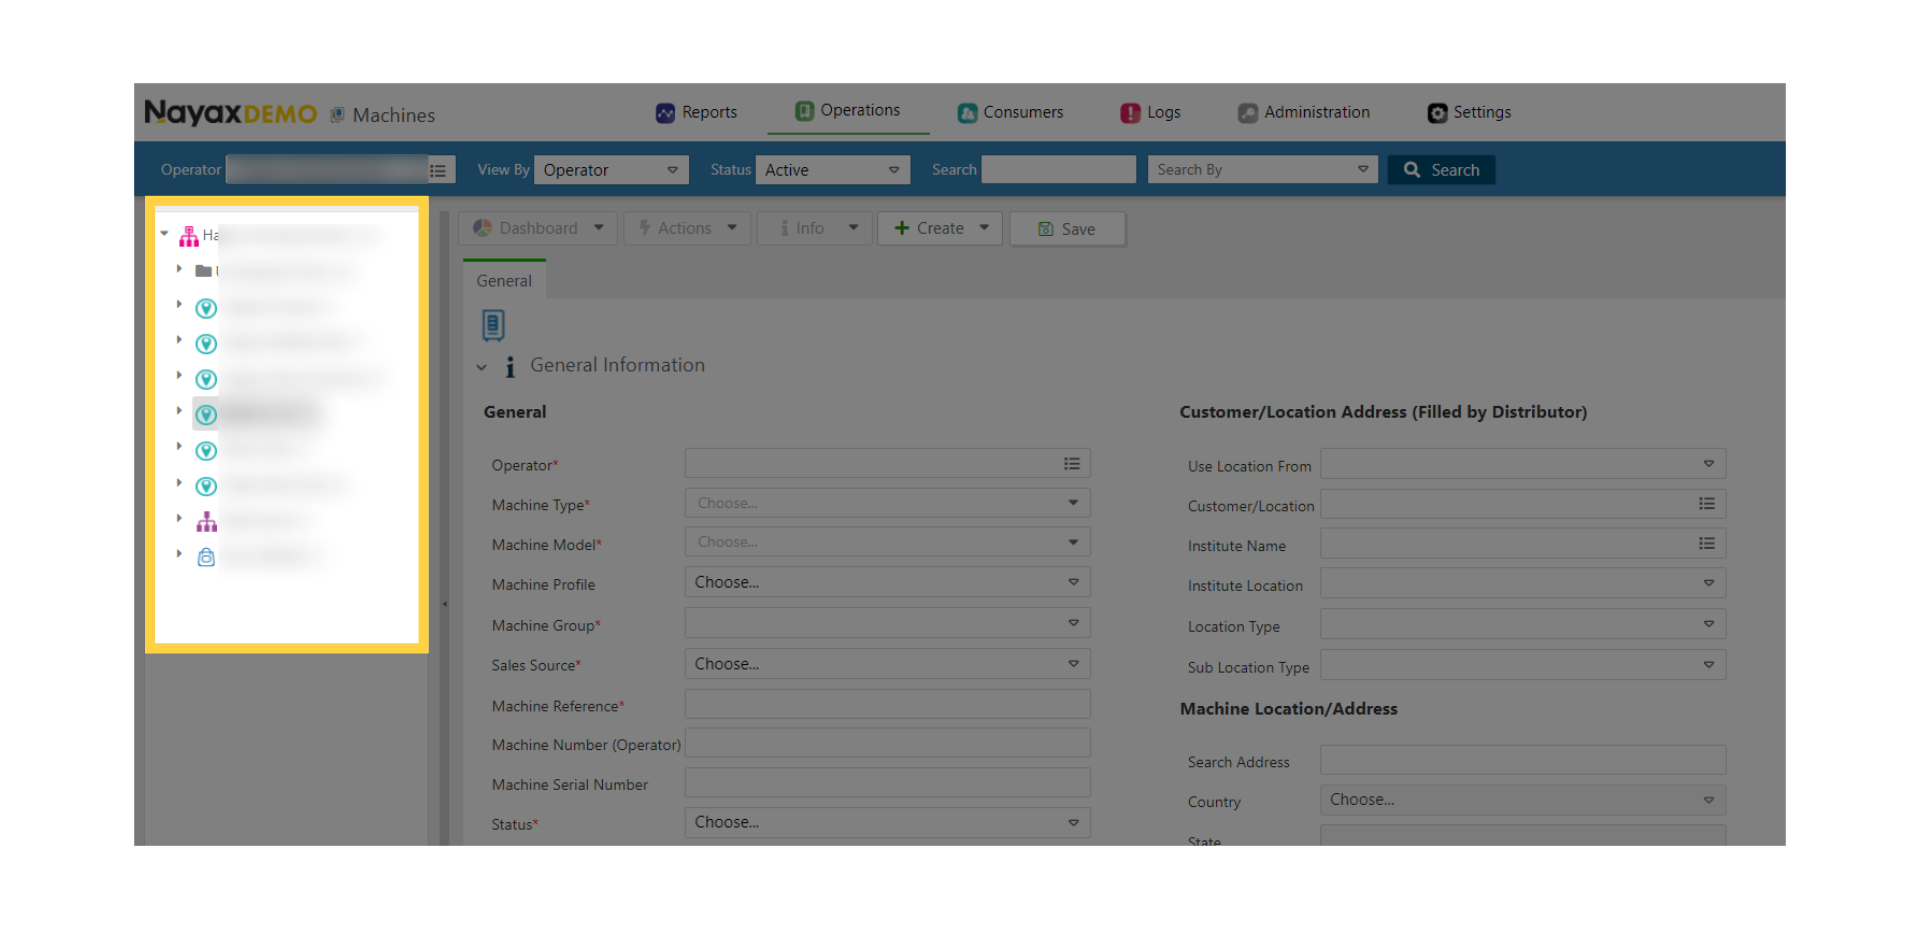Open the Logs menu
Image resolution: width=1920 pixels, height=929 pixels.
point(1150,113)
